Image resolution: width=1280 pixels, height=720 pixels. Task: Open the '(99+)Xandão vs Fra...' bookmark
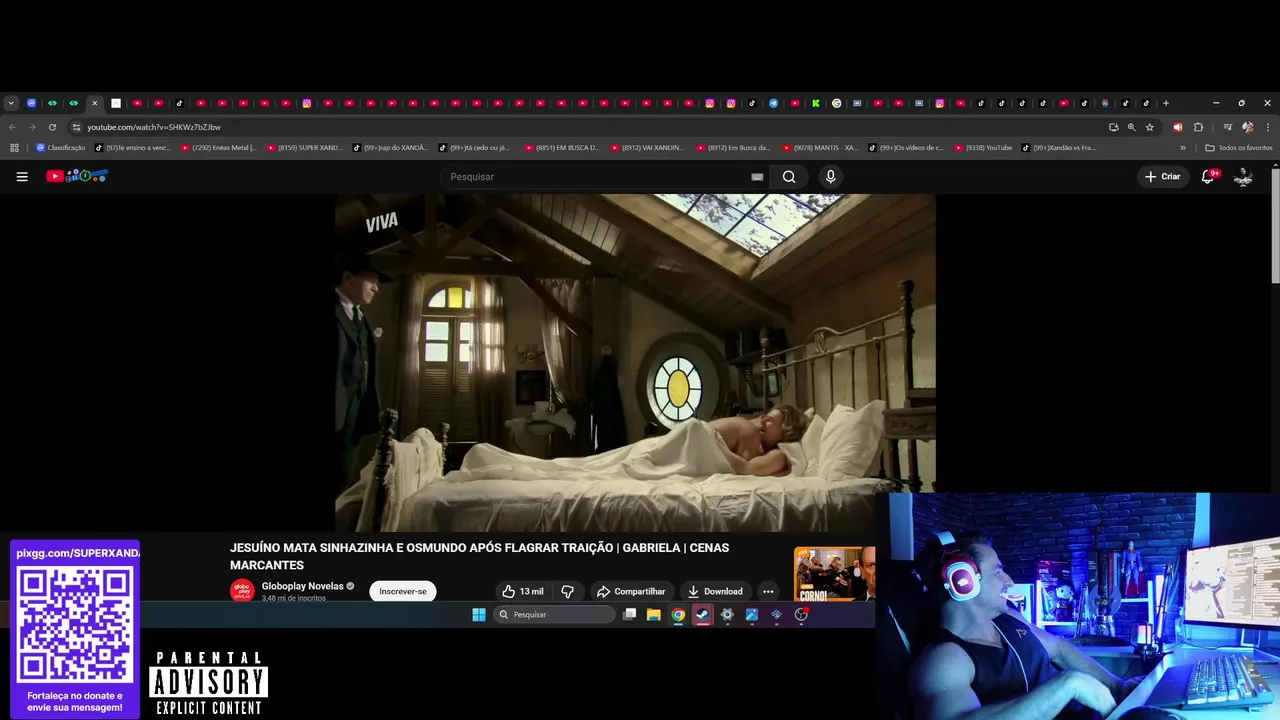[x=1058, y=148]
